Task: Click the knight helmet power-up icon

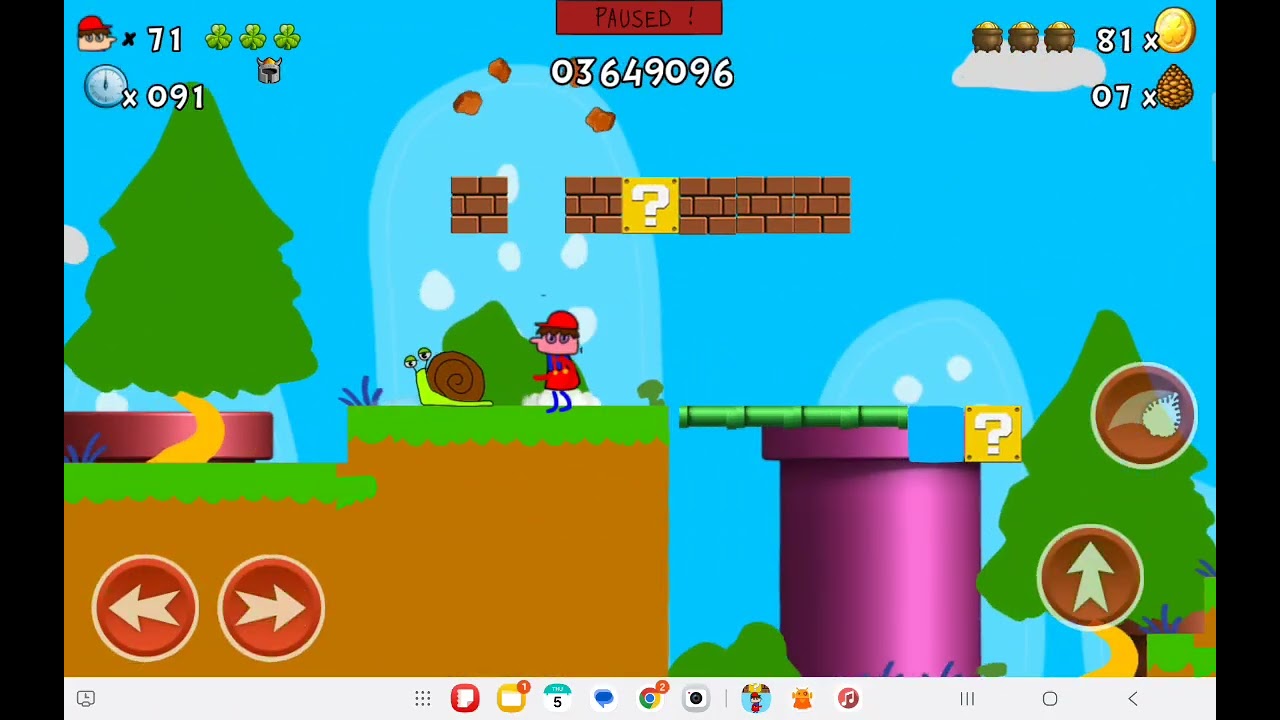Action: [269, 70]
